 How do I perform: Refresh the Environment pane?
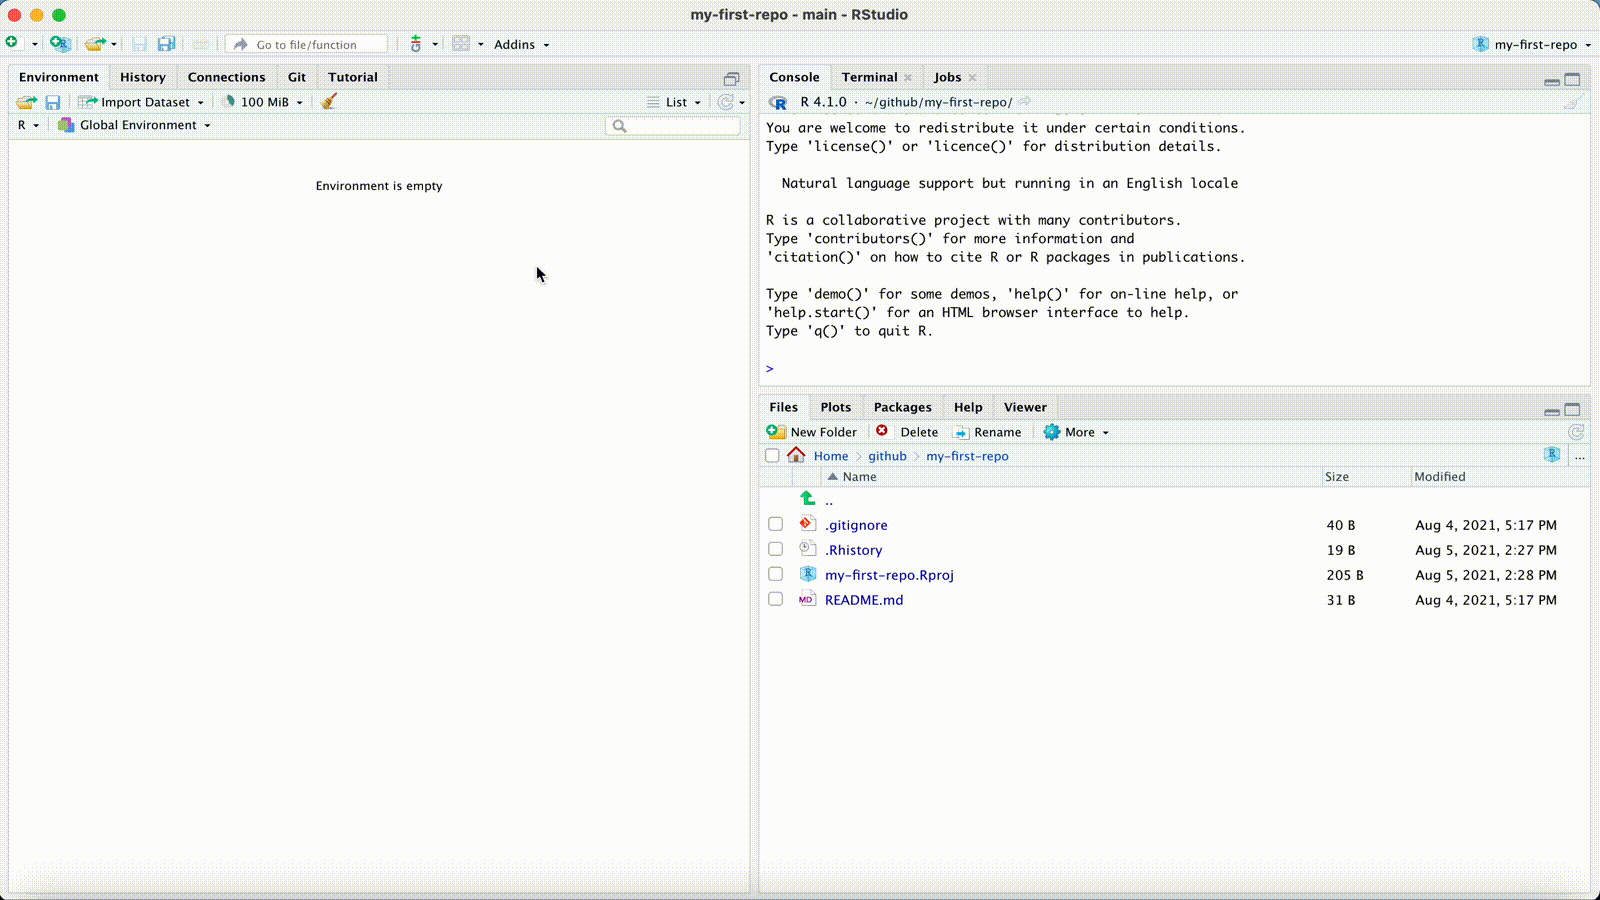click(726, 102)
